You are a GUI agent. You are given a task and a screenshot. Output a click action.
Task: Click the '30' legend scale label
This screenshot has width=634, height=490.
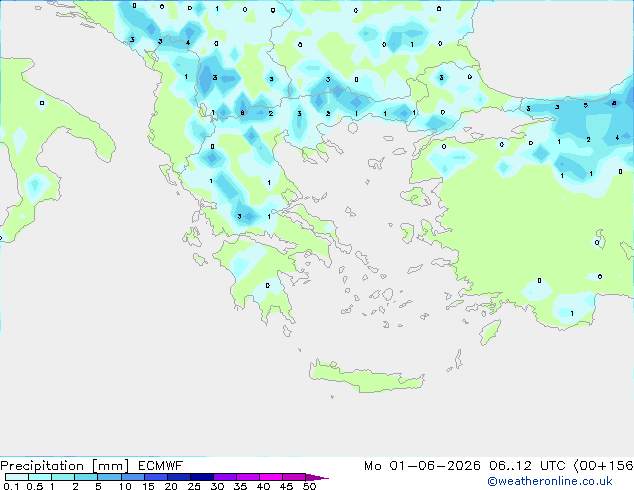click(217, 486)
